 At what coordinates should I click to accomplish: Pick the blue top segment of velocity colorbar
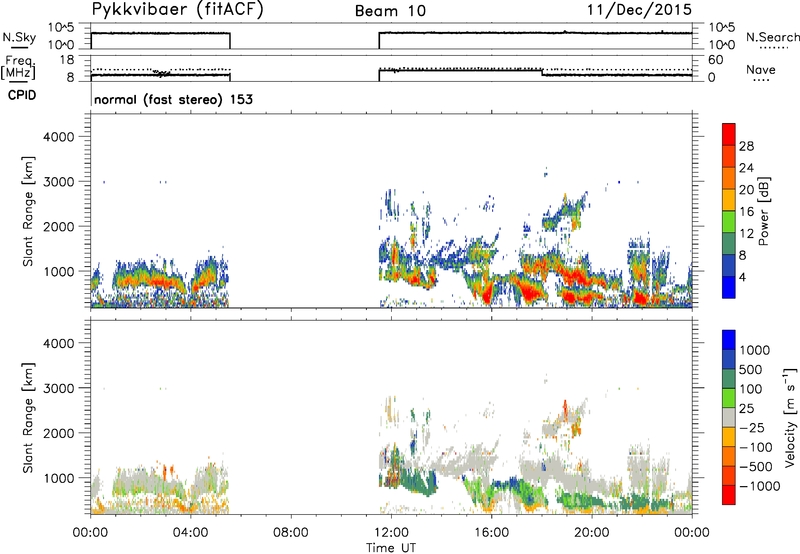(x=729, y=340)
